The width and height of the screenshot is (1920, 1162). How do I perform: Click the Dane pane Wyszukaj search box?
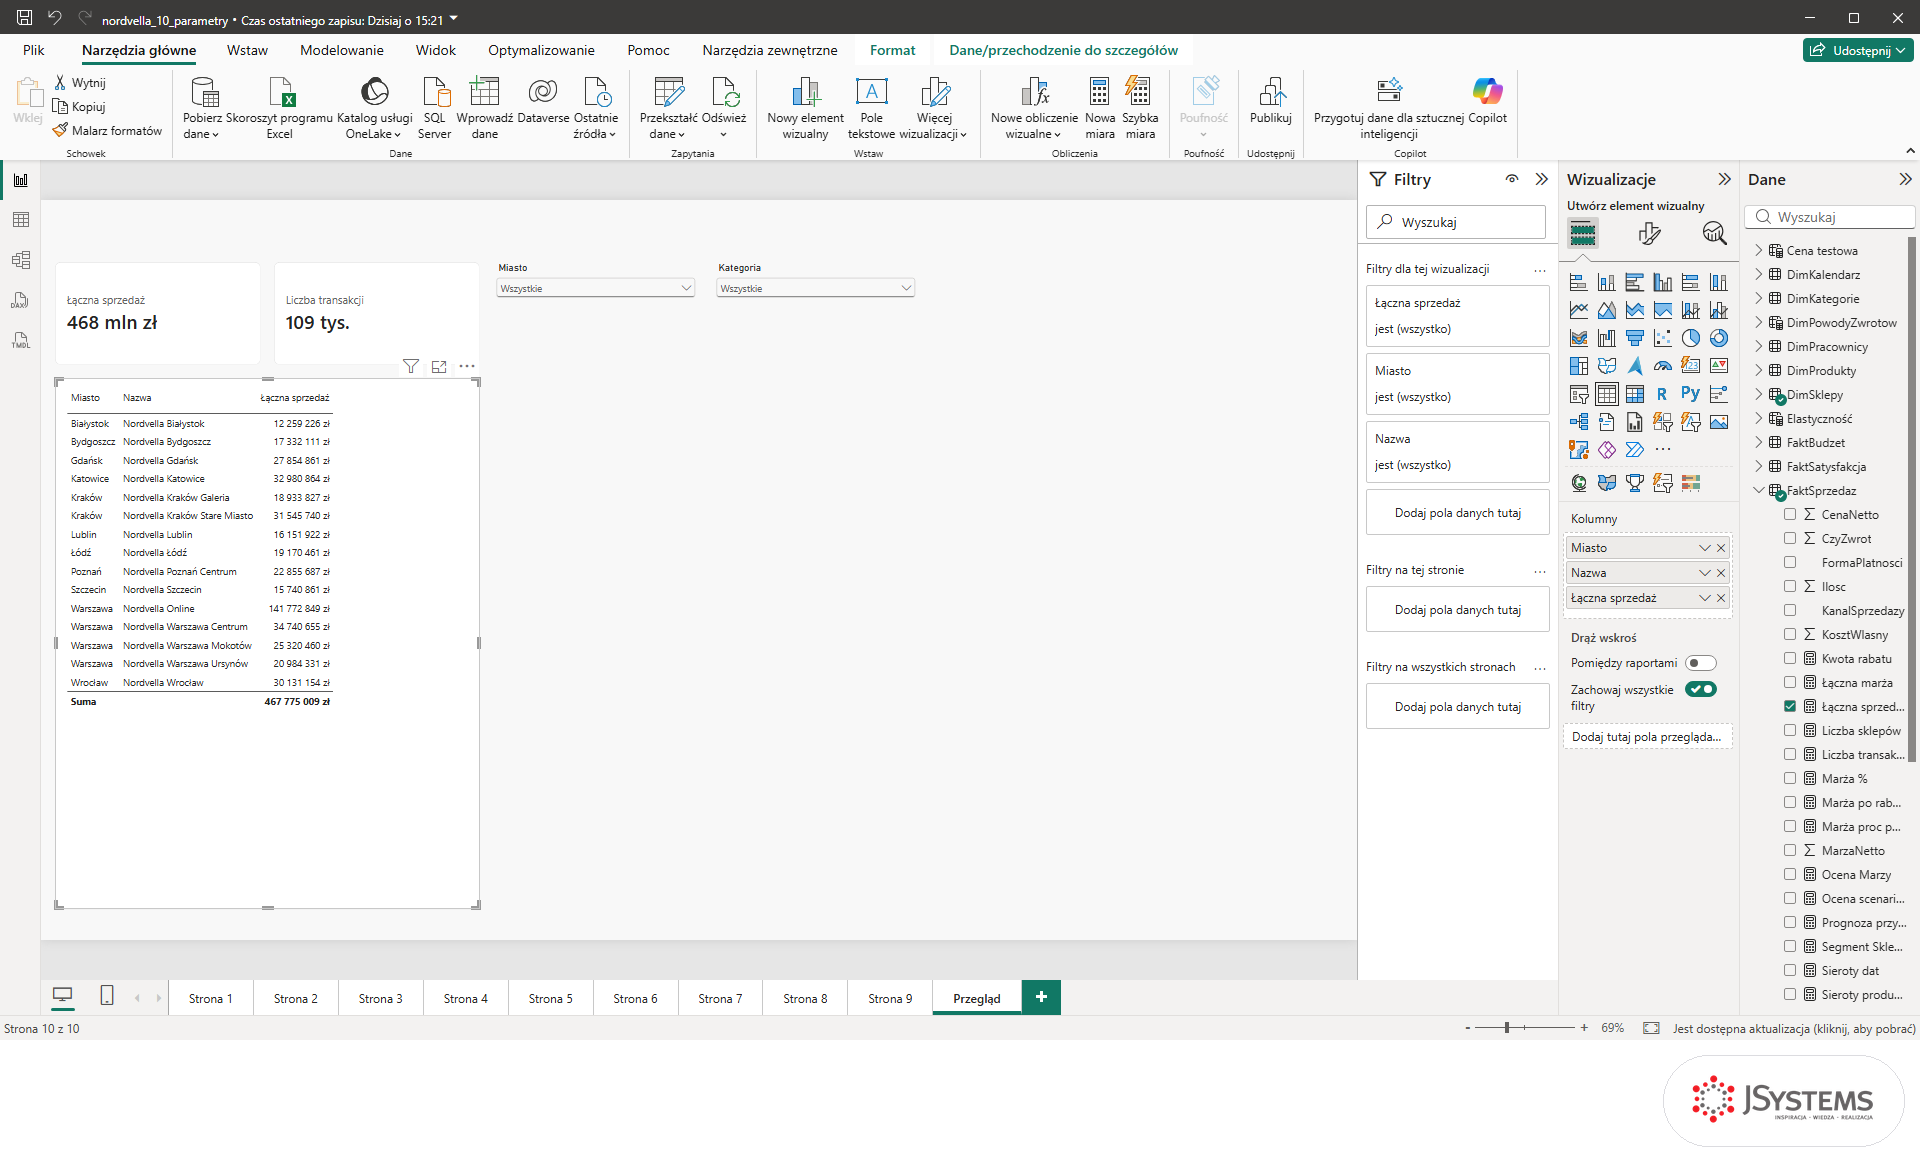tap(1830, 217)
